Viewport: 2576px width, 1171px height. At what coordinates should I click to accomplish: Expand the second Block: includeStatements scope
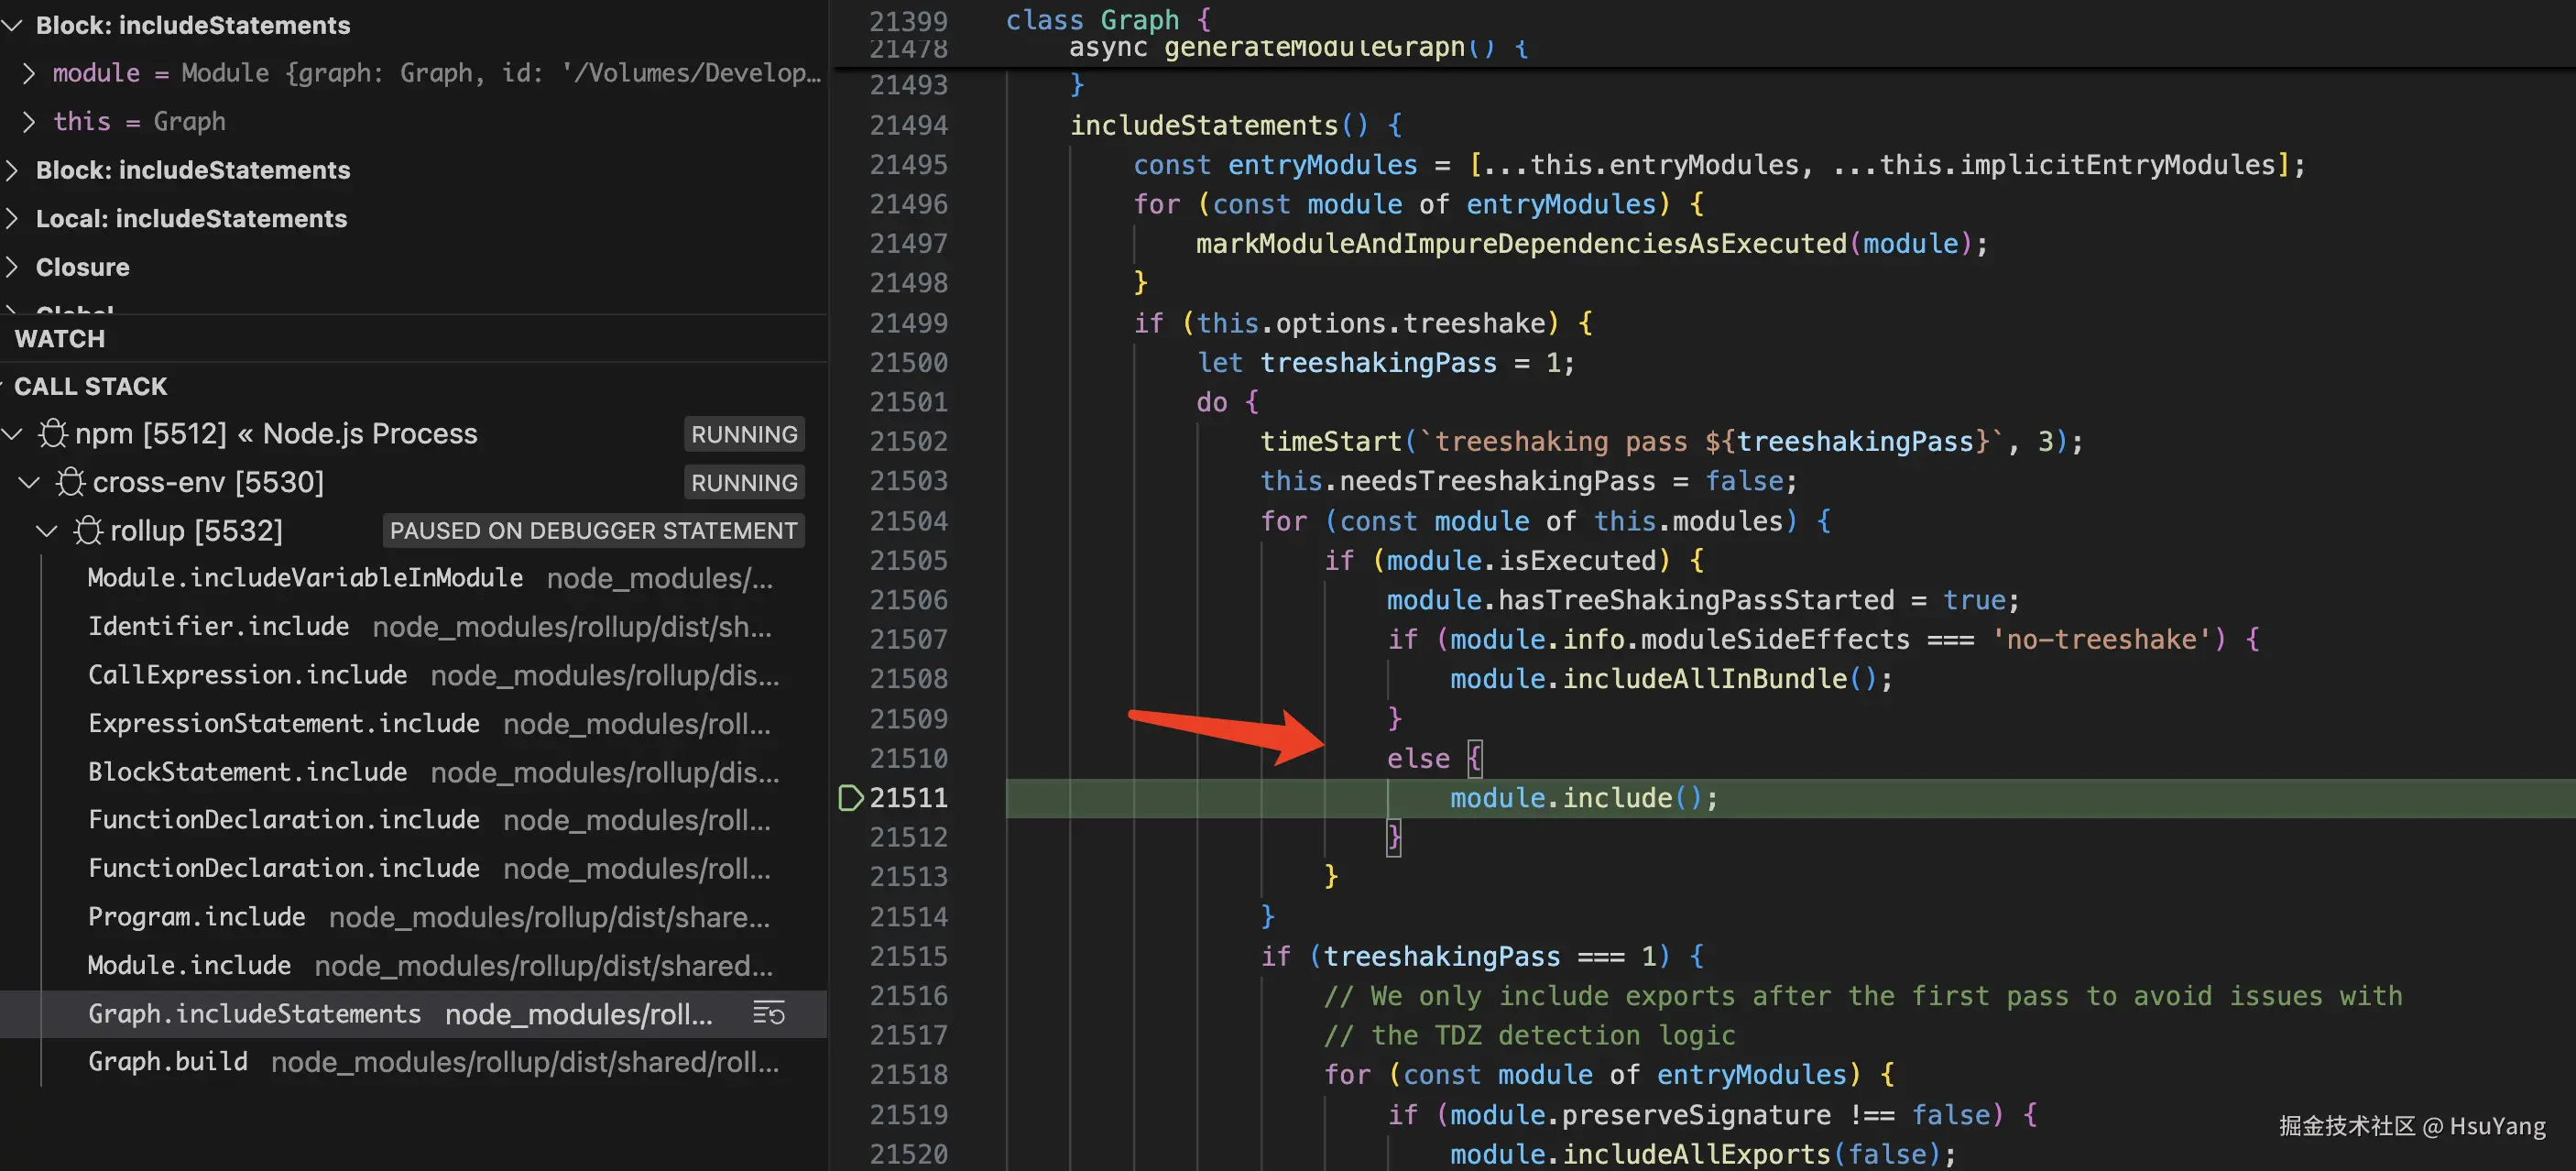coord(12,170)
